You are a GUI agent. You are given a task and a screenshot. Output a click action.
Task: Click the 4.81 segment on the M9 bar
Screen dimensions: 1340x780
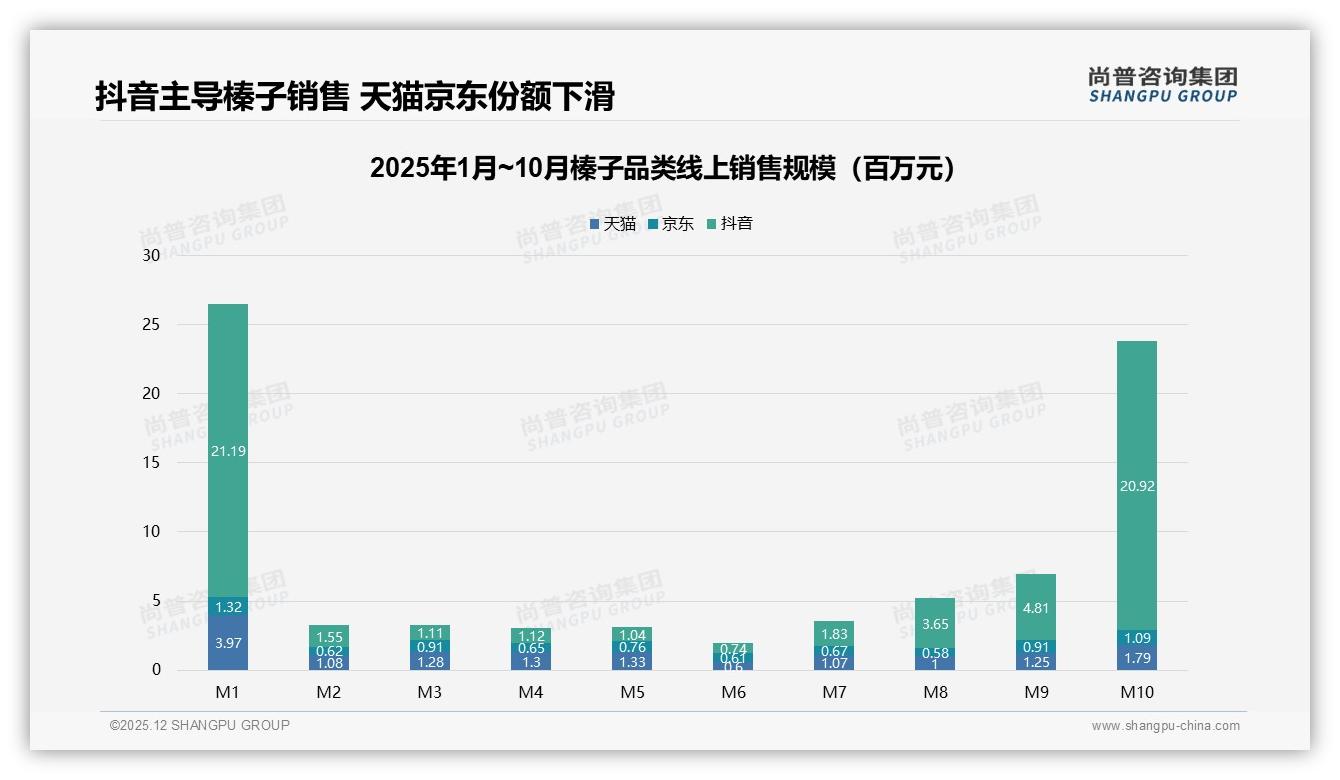(1036, 606)
